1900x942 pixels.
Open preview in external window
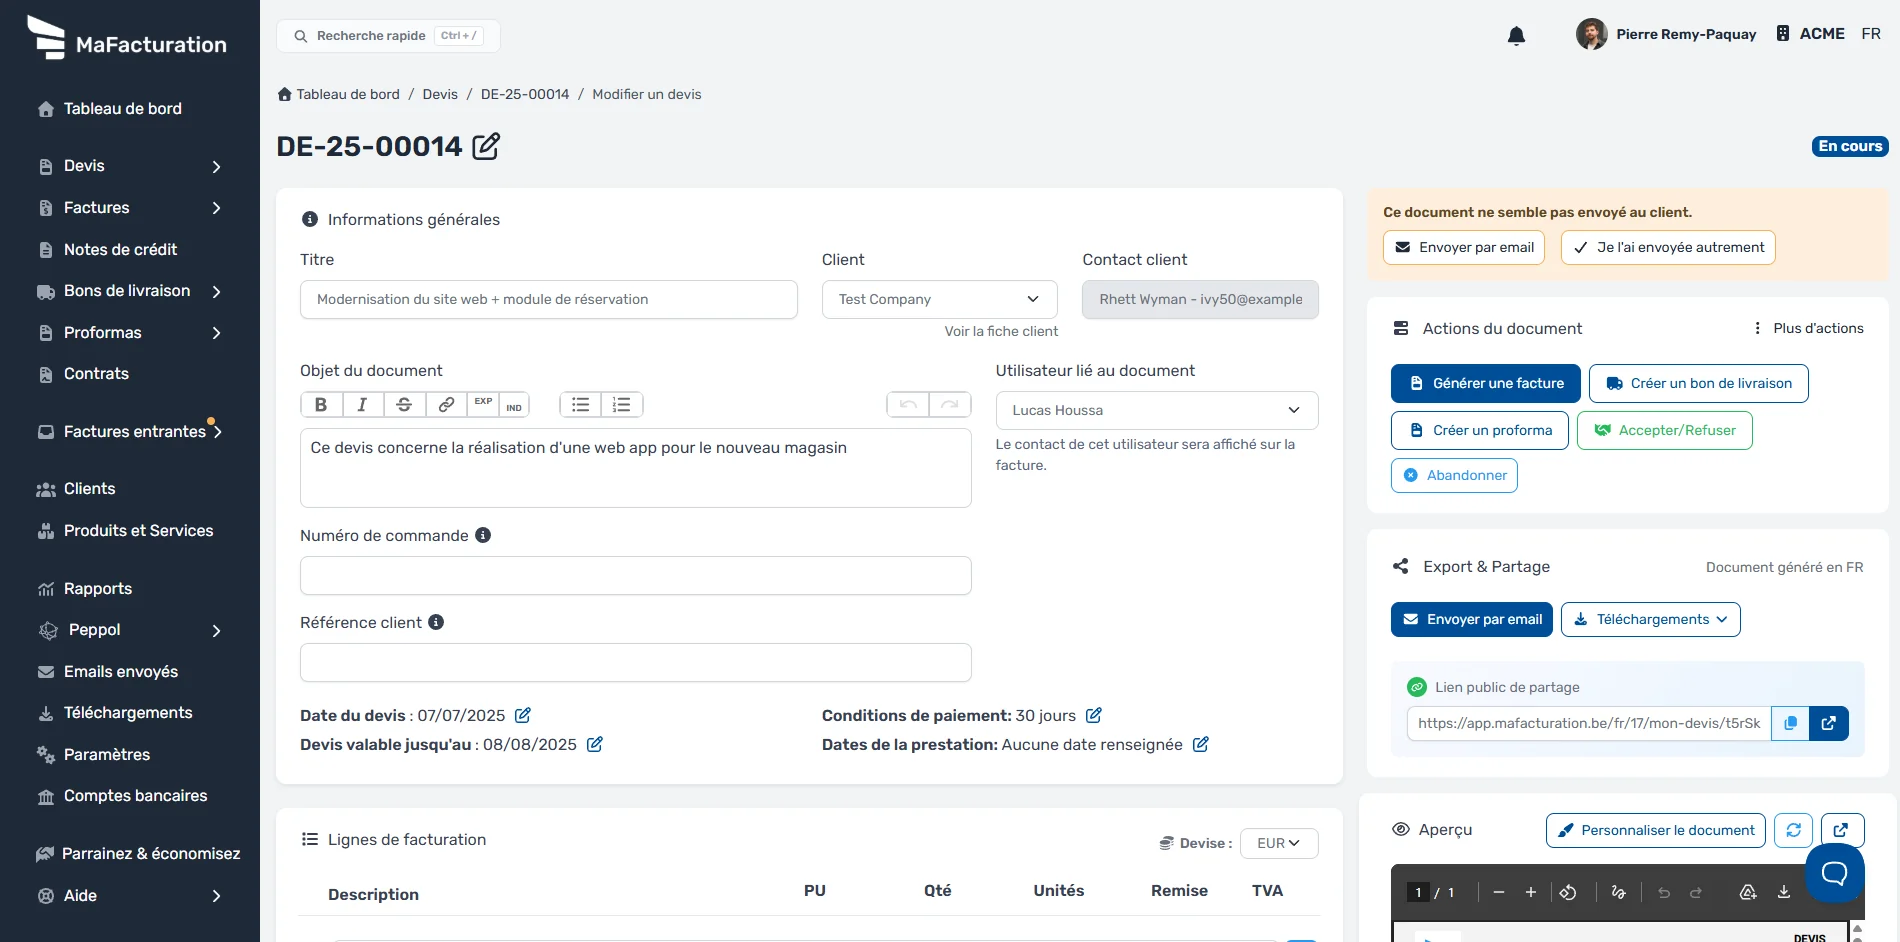(x=1842, y=830)
